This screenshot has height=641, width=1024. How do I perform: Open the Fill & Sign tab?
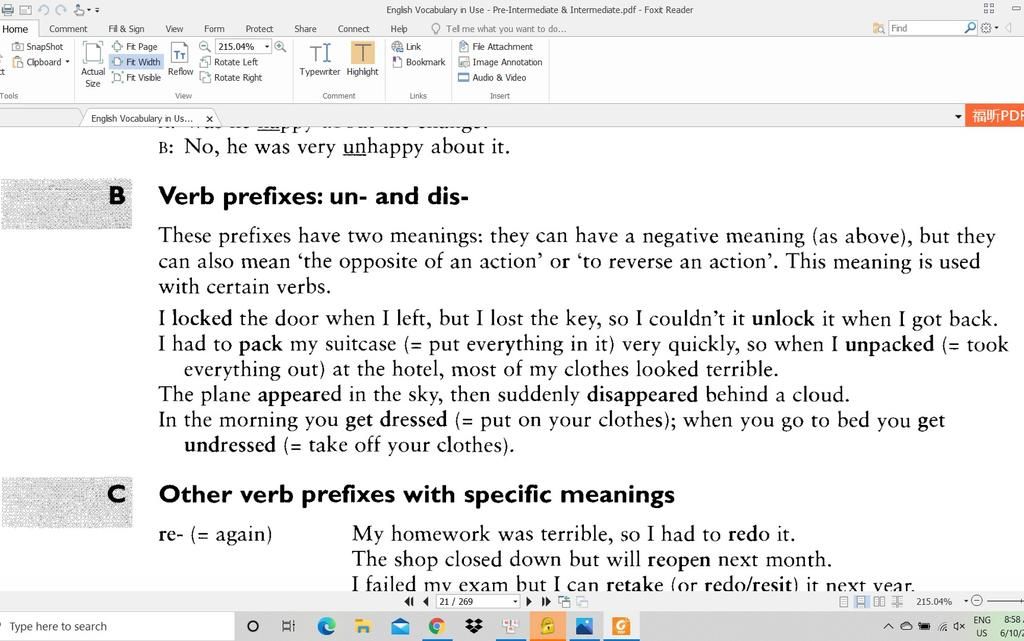(x=126, y=29)
